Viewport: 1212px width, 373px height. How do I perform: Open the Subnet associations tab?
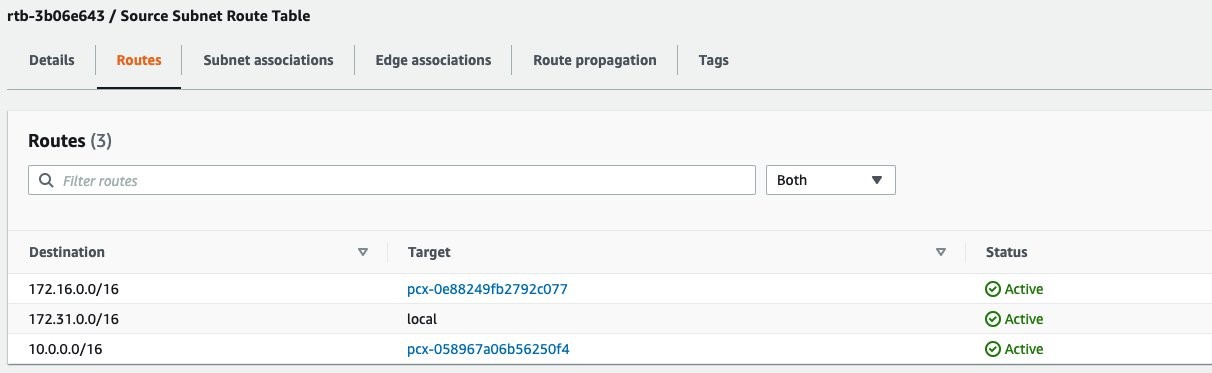point(268,60)
